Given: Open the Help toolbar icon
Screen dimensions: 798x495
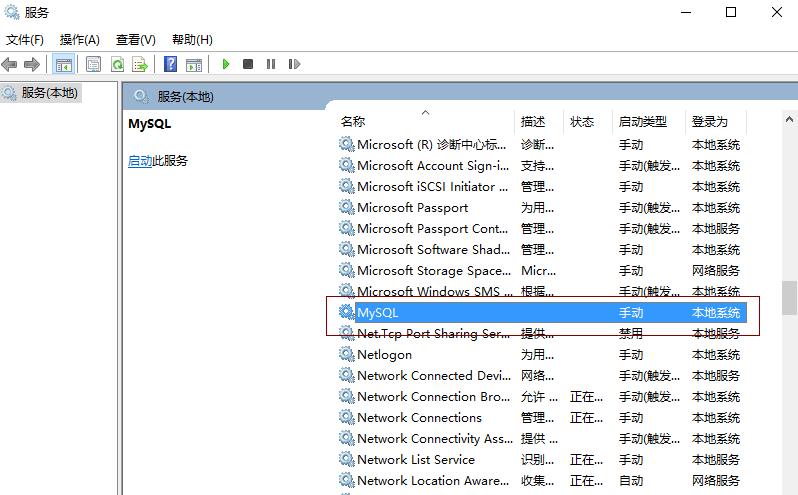Looking at the screenshot, I should tap(170, 65).
